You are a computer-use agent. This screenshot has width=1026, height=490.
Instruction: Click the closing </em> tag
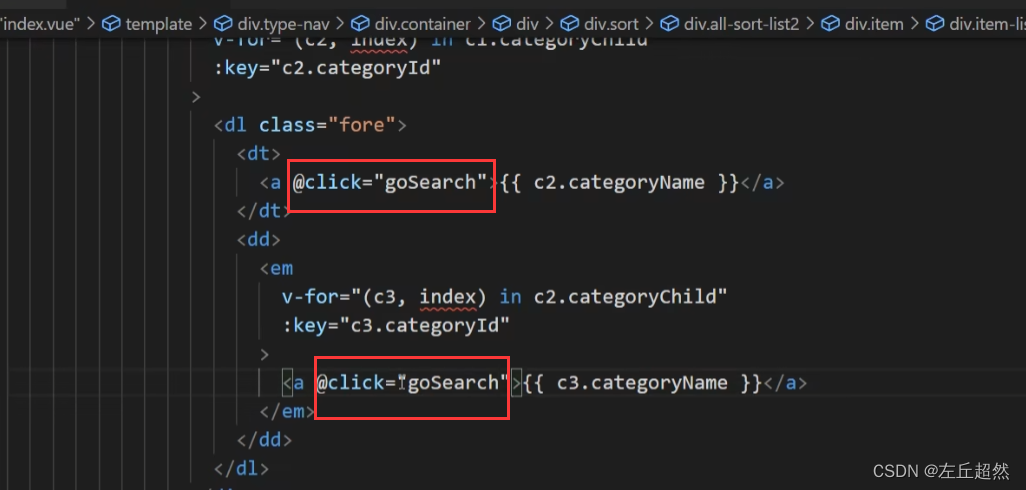tap(287, 411)
